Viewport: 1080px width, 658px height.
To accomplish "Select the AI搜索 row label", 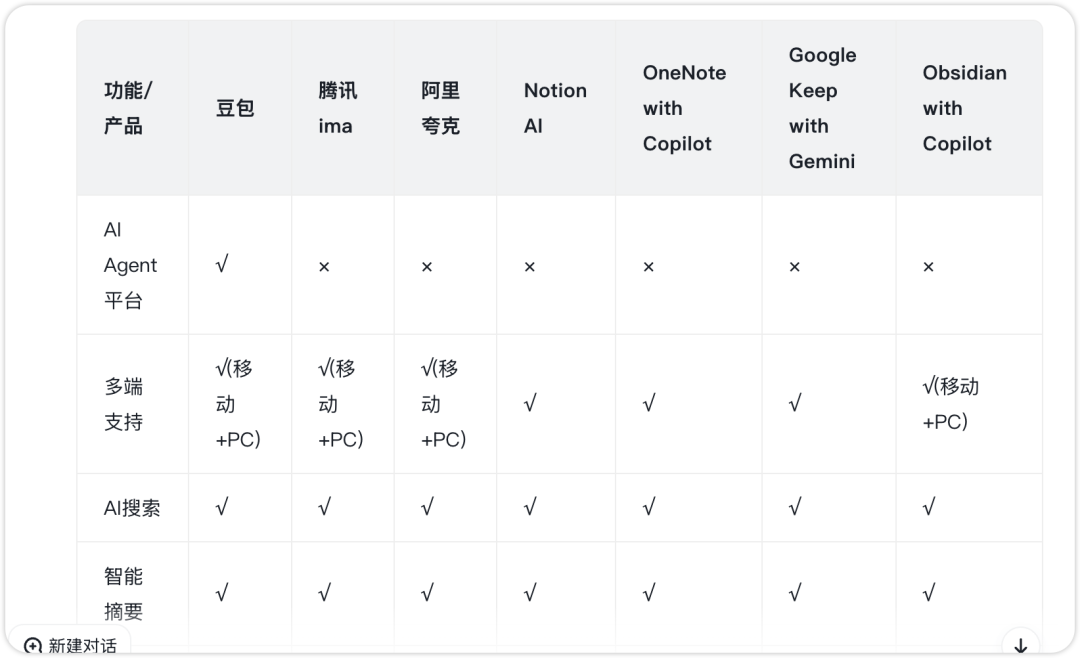I will coord(132,508).
